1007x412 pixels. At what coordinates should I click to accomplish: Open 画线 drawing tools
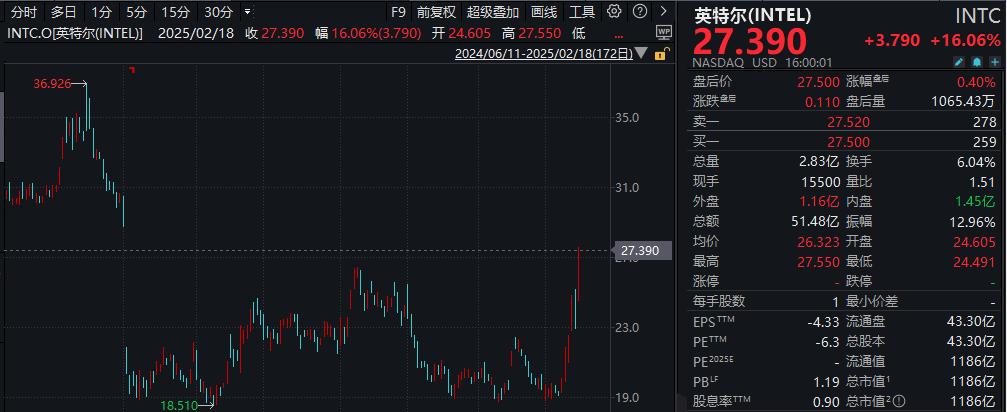point(544,12)
